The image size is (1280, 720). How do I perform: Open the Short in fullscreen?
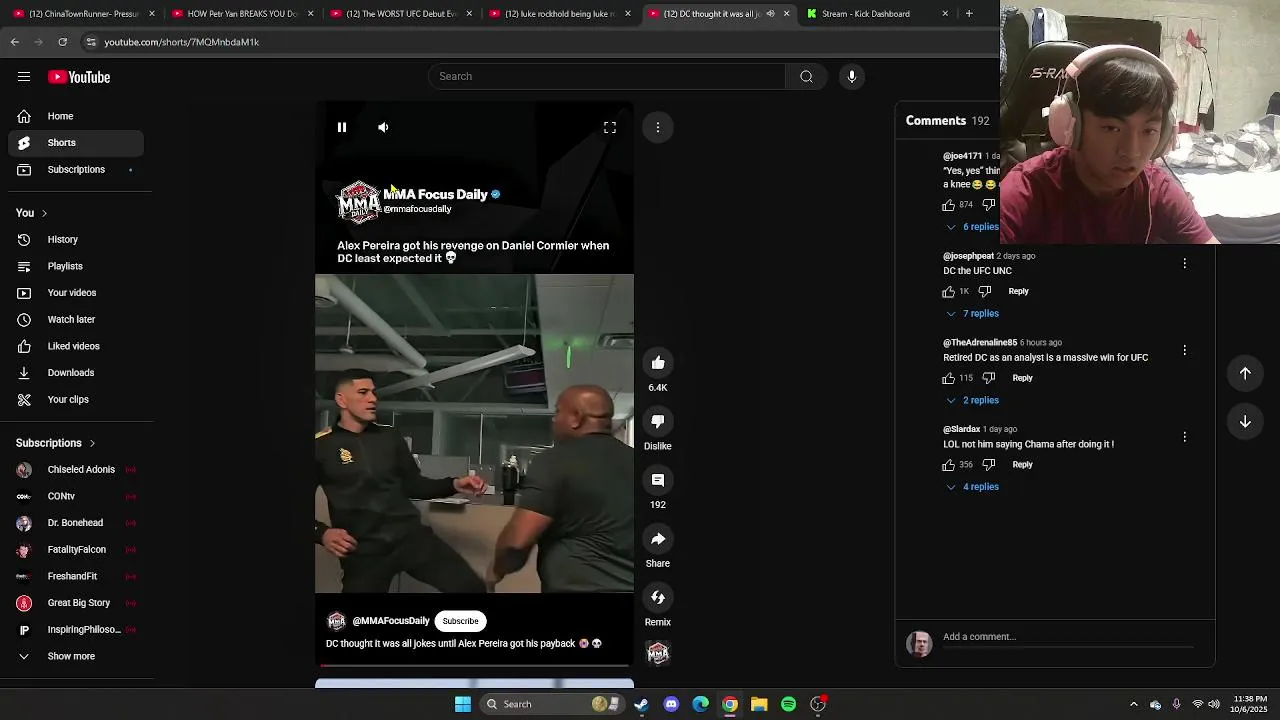click(x=610, y=128)
